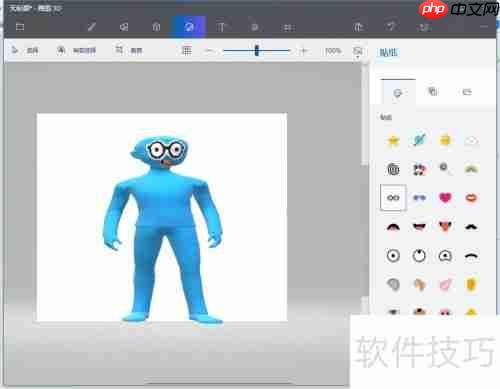Image resolution: width=500 pixels, height=389 pixels.
Task: Pick the orange shield-shaped sticker
Action: 471,285
